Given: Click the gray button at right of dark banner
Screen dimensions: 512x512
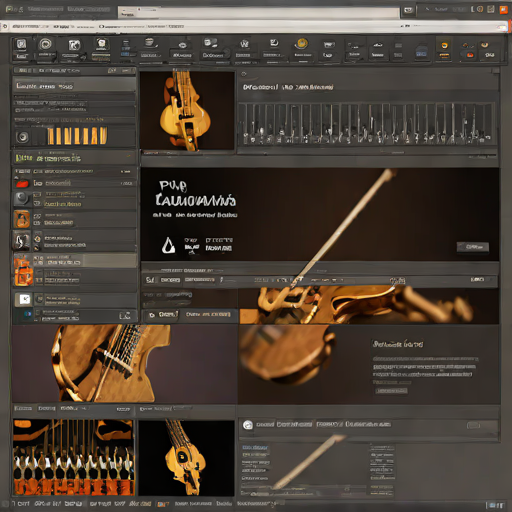Looking at the screenshot, I should click(473, 247).
